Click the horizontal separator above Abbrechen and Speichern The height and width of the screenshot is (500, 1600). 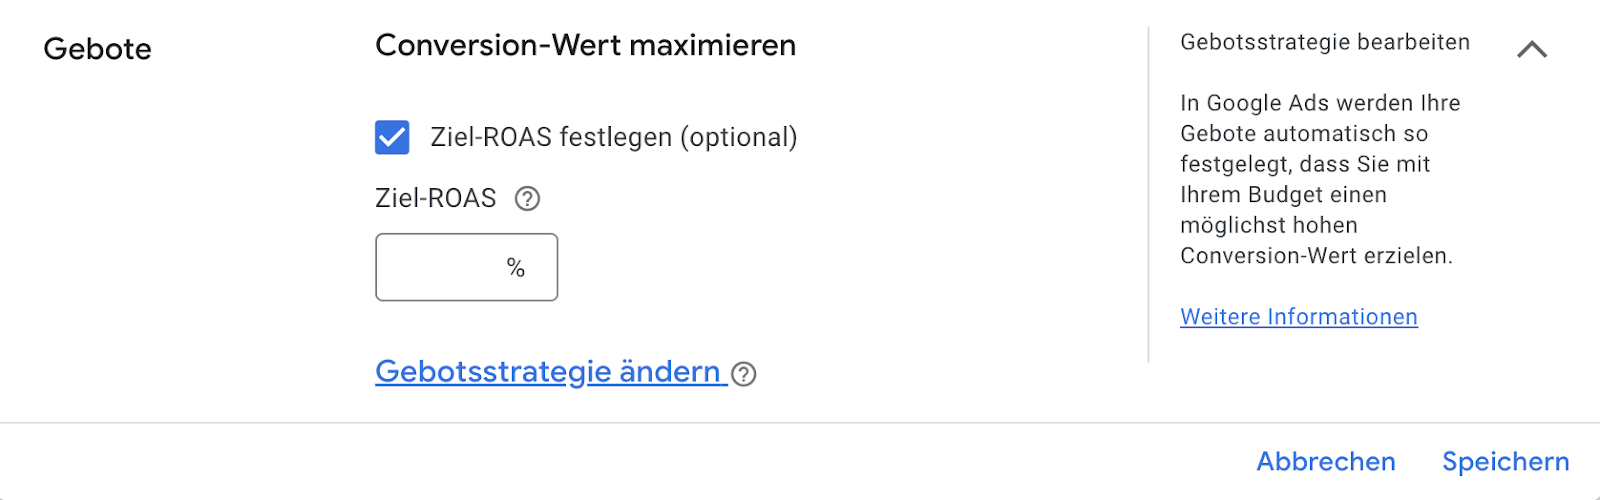point(800,423)
